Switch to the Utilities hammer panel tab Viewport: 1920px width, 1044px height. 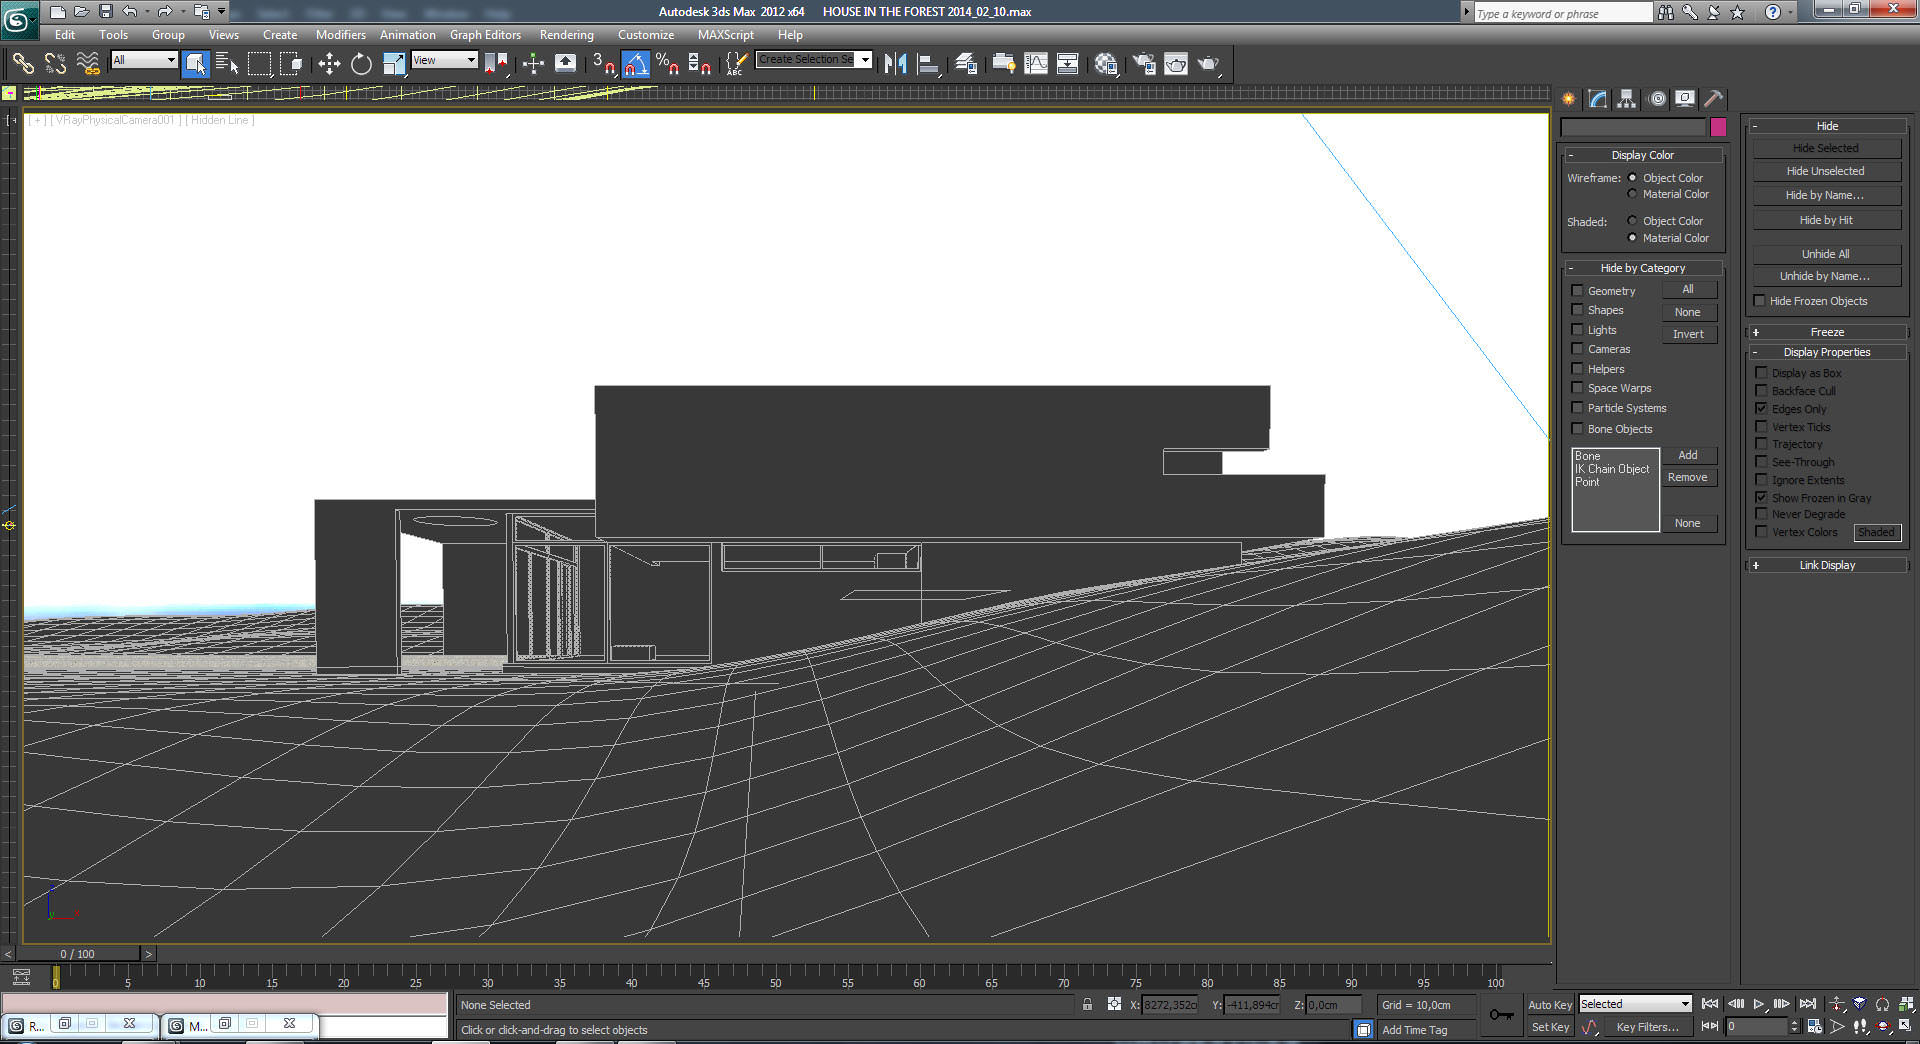(1714, 98)
